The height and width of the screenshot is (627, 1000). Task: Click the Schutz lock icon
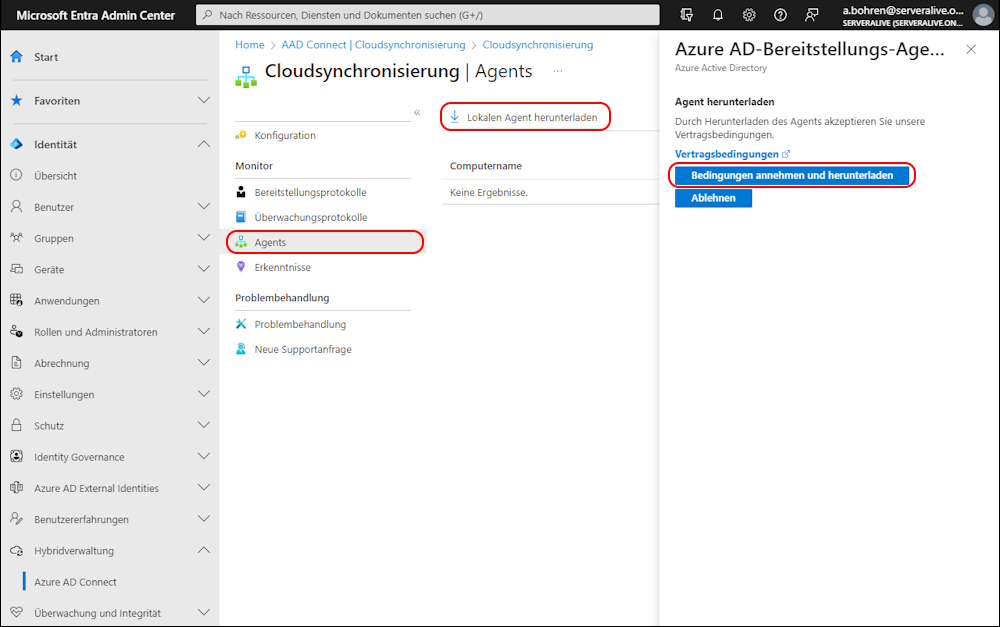17,425
